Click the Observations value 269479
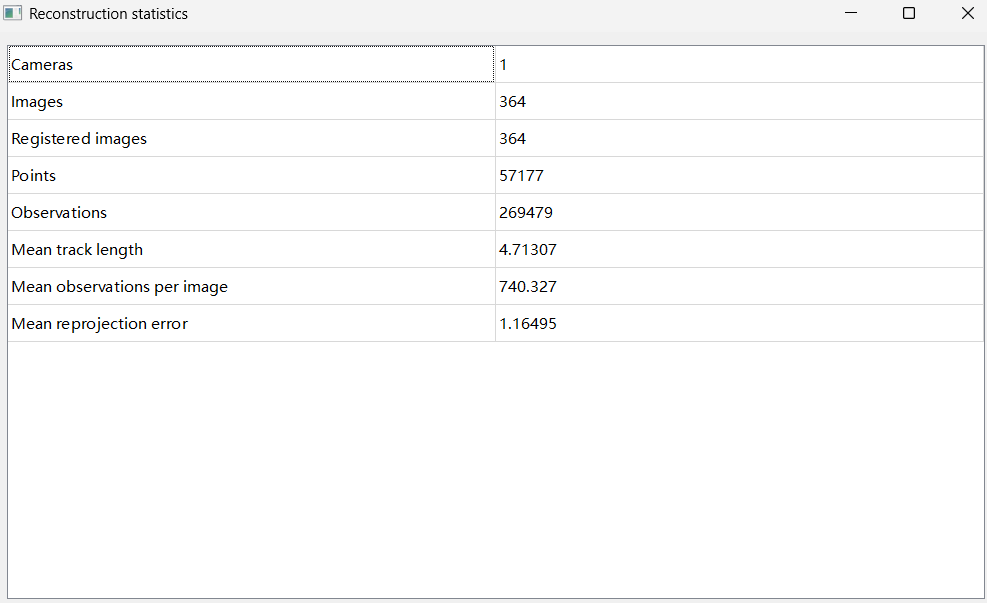The height and width of the screenshot is (603, 987). 526,213
